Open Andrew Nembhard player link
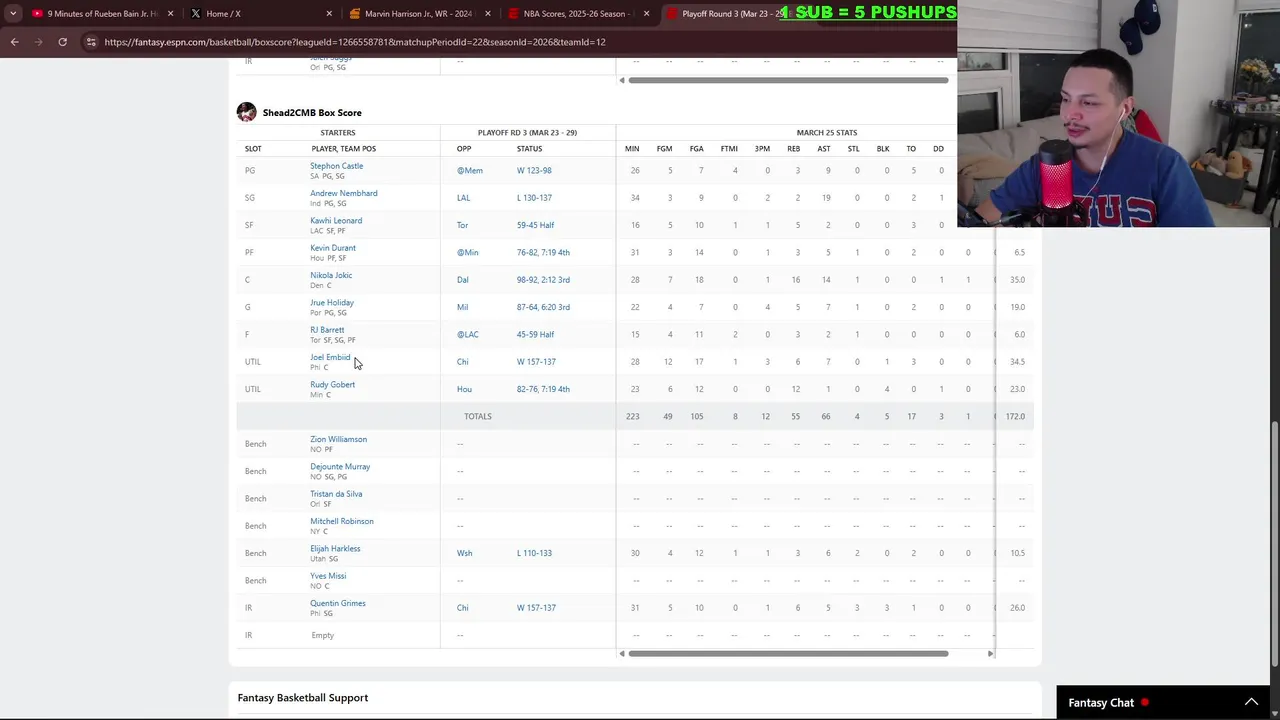1280x720 pixels. tap(343, 193)
